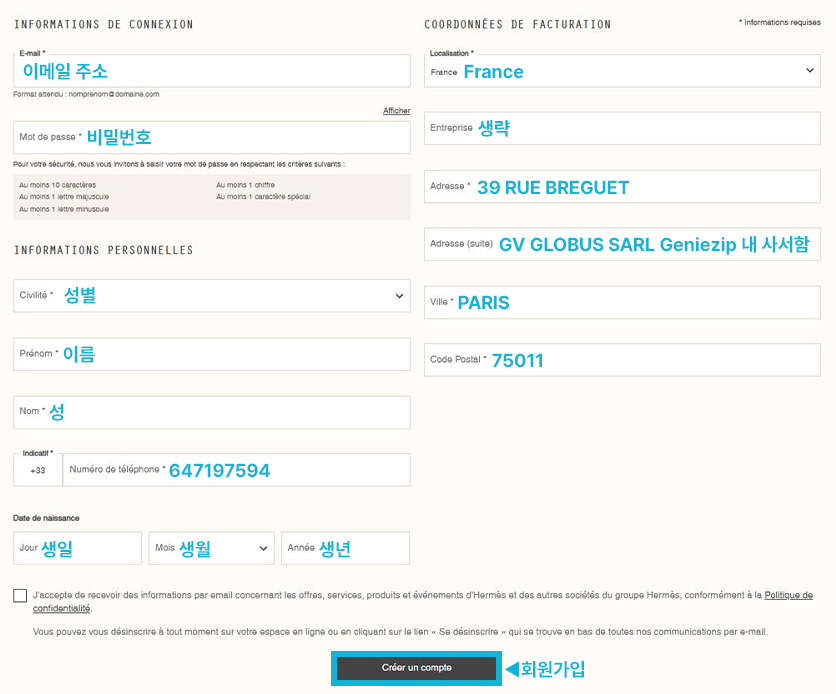
Task: Click 'Au moins 1 lettre majuscule' text
Action: [64, 197]
